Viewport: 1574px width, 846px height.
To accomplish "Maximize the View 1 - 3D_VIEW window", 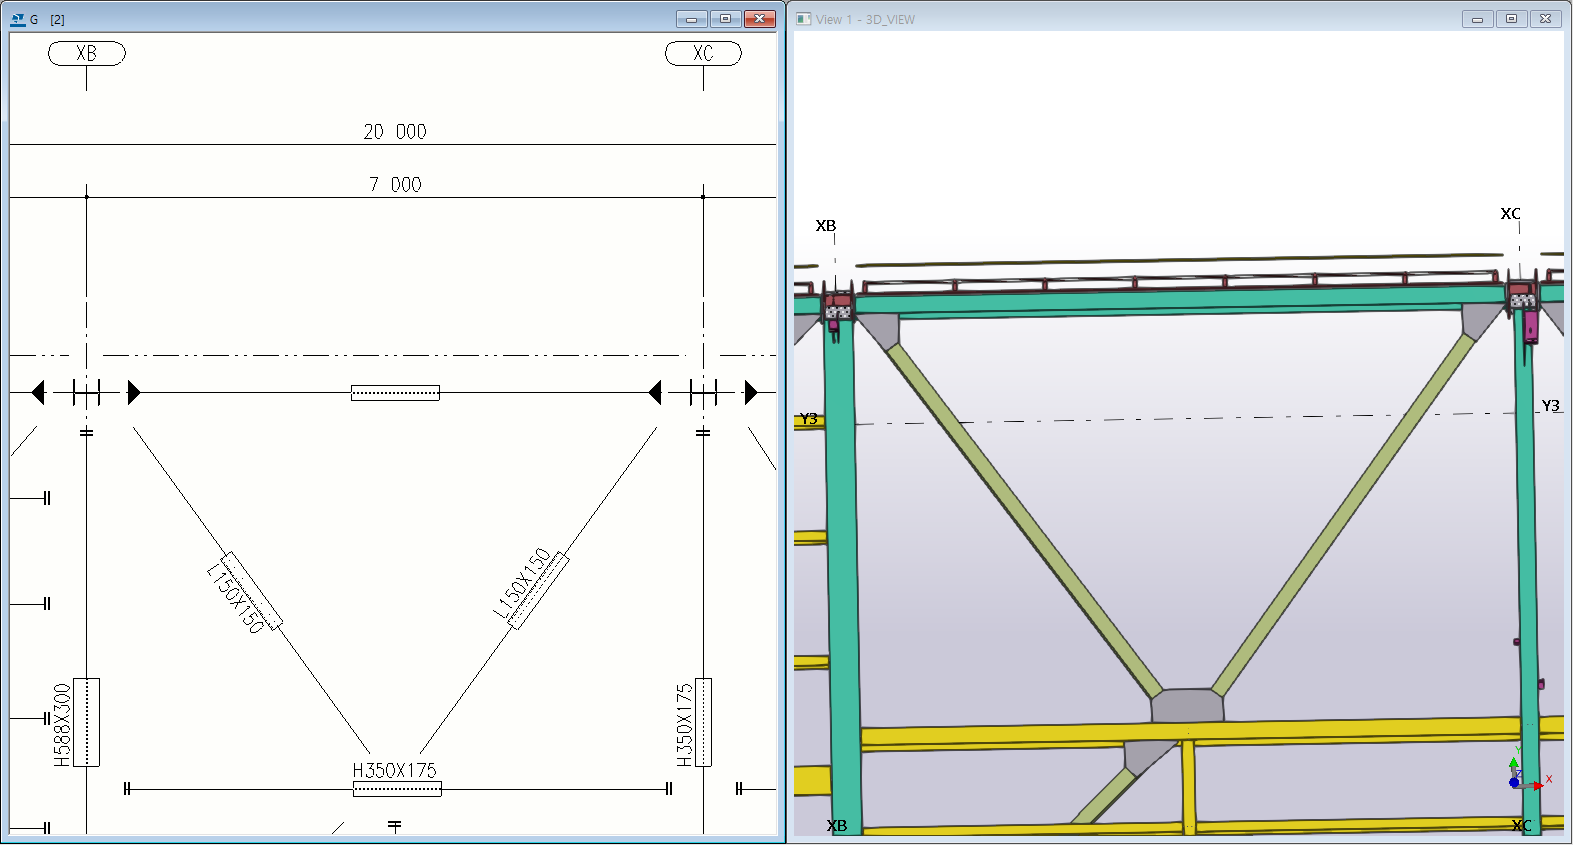I will point(1511,19).
